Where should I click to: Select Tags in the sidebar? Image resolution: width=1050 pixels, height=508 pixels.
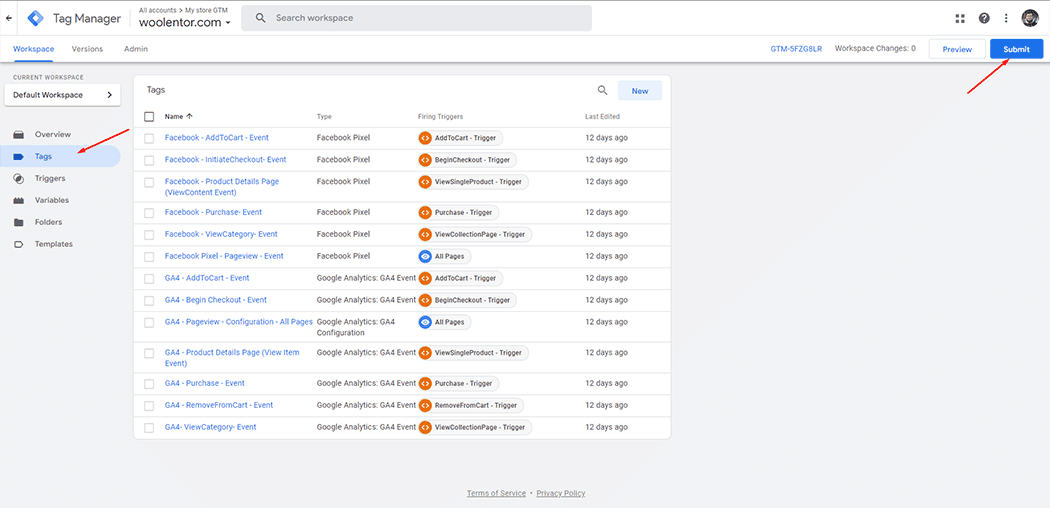click(x=60, y=157)
